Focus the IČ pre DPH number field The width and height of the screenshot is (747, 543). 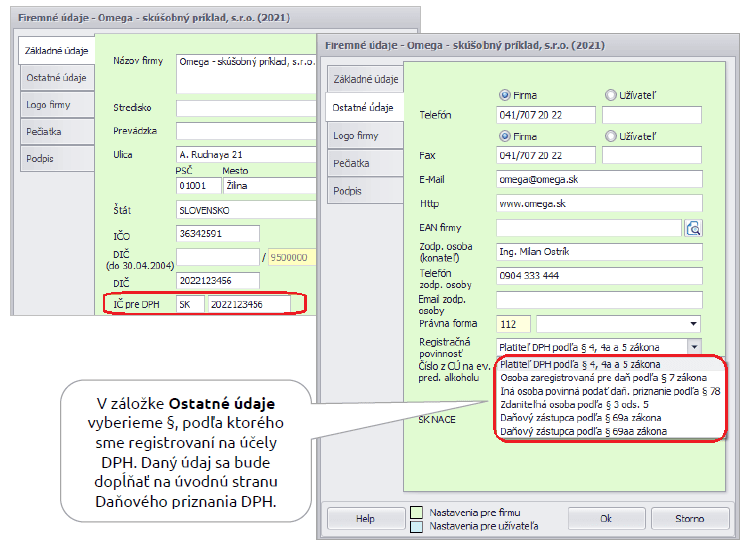tap(248, 304)
